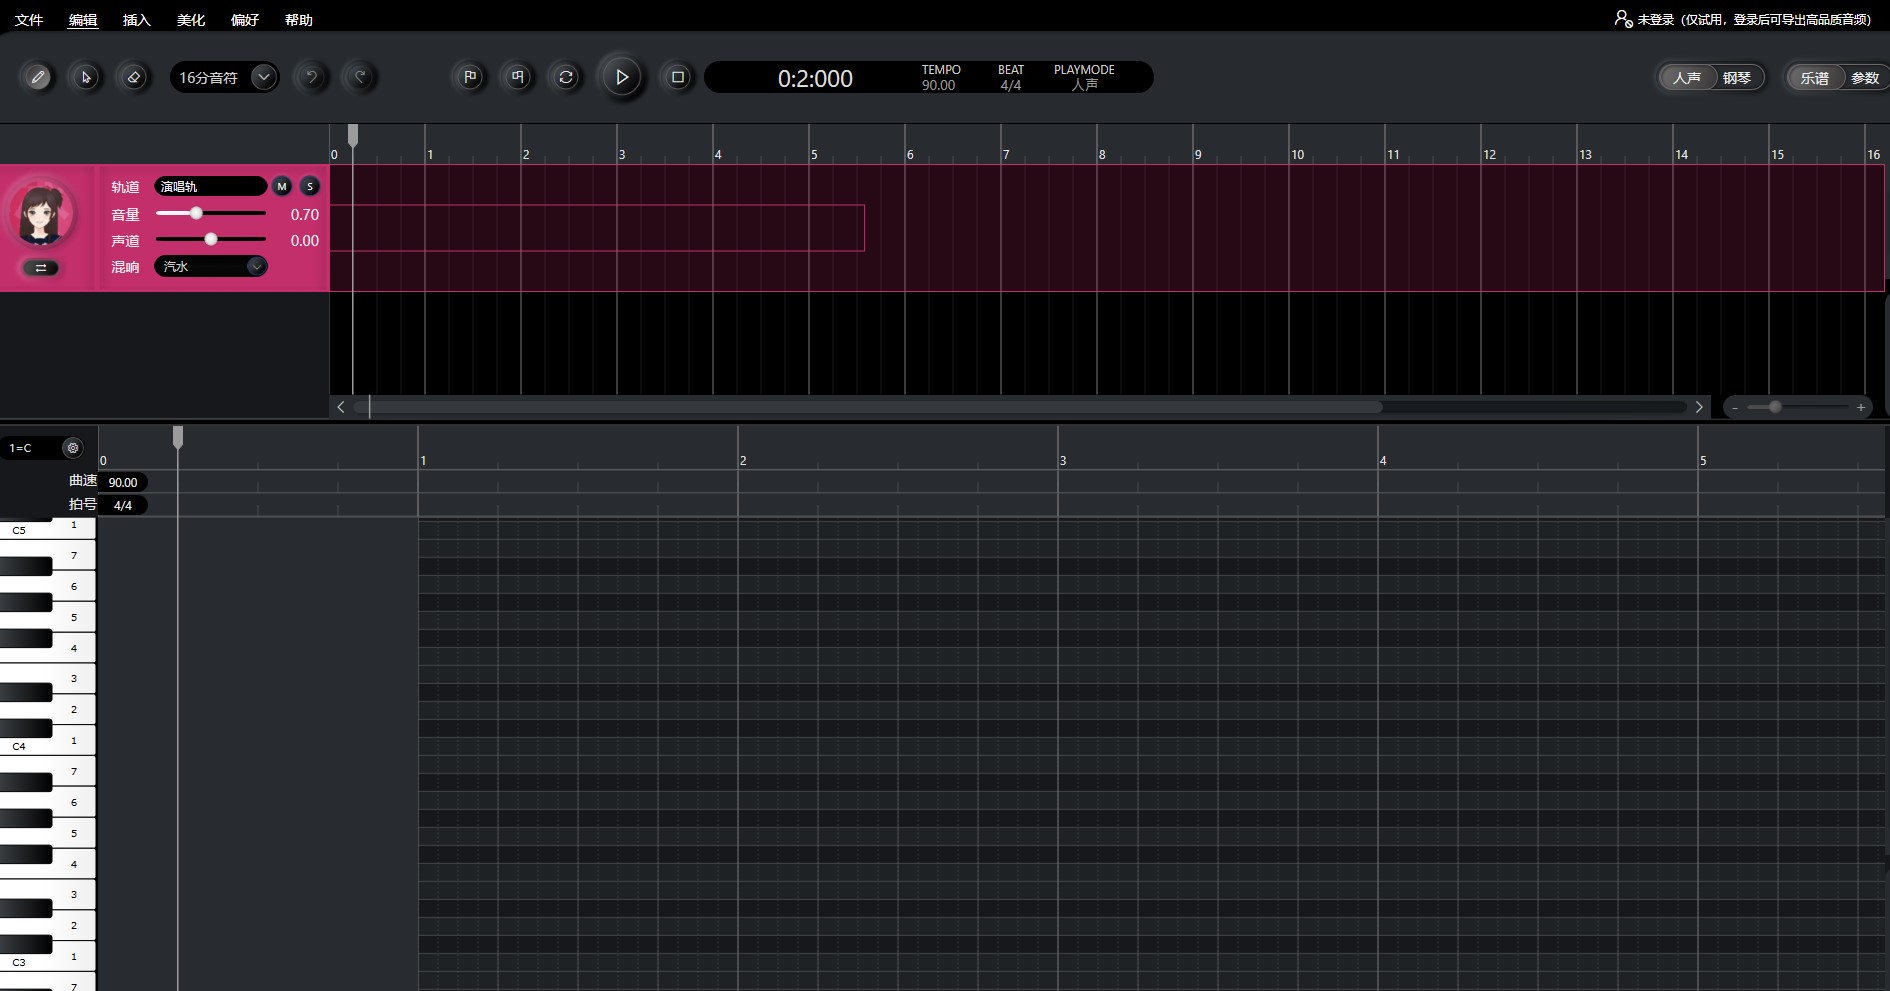
Task: Click the 1=C key signature label
Action: pyautogui.click(x=21, y=448)
